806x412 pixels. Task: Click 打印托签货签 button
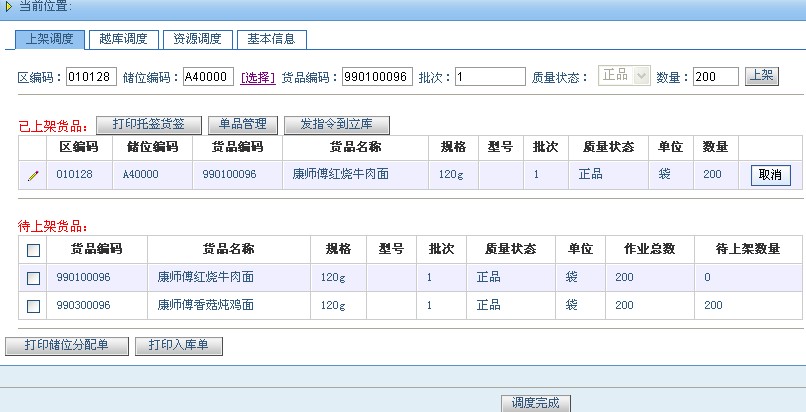pyautogui.click(x=149, y=124)
